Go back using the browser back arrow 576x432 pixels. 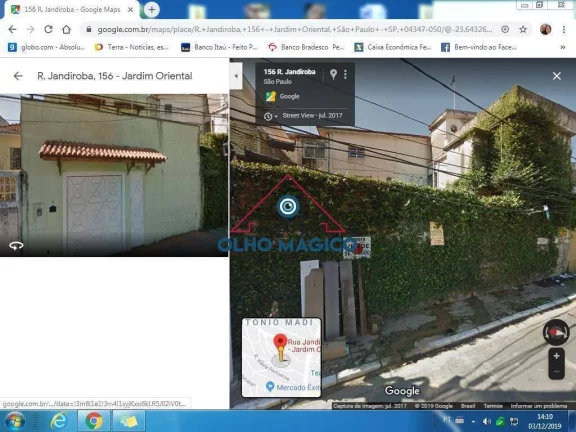coord(12,29)
